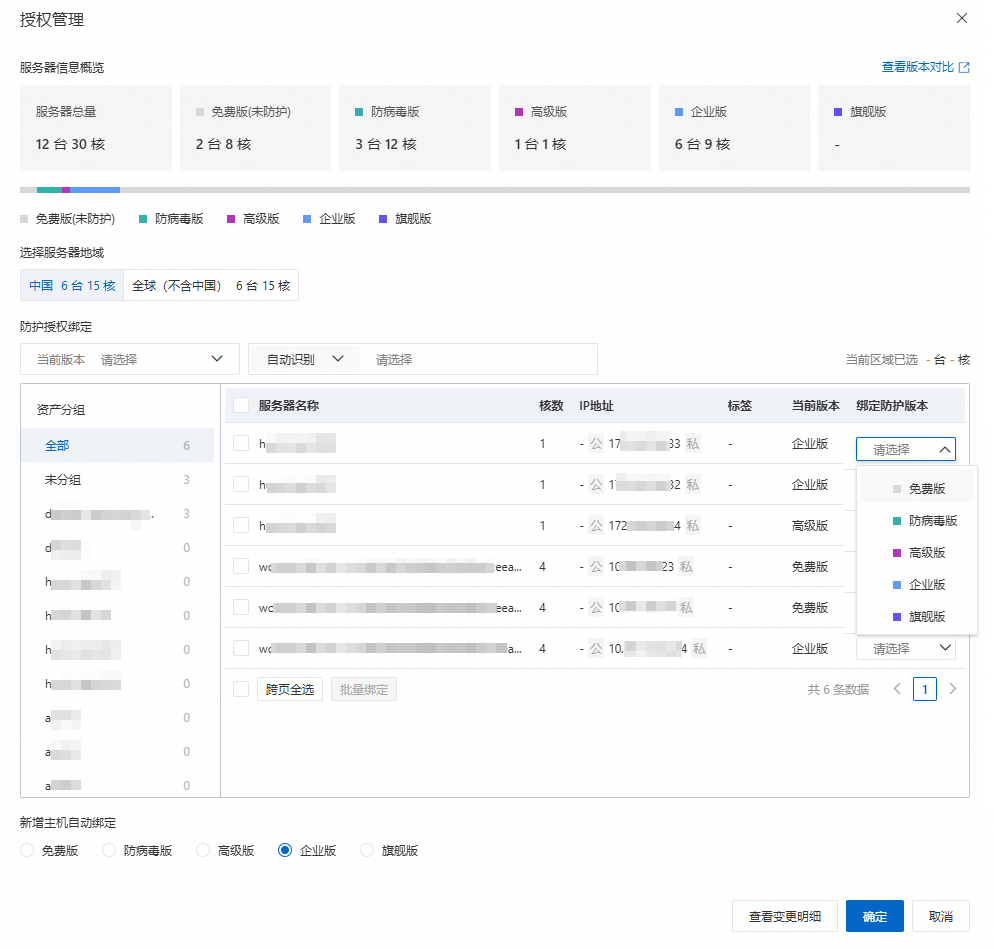Viewport: 994px width, 949px height.
Task: Click the 防病毒版 legend swatch below progress bar
Action: [143, 219]
